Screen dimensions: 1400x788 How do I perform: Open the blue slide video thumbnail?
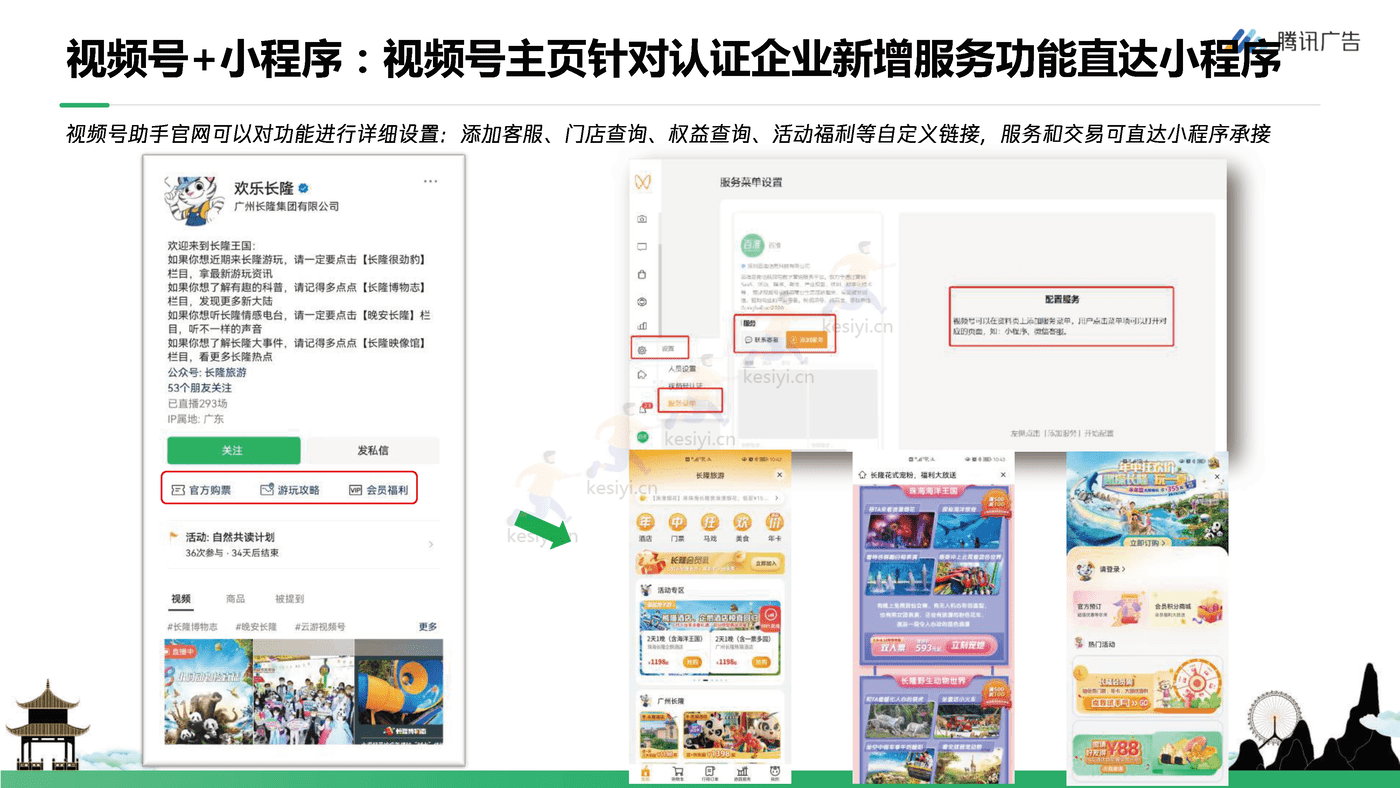[399, 692]
